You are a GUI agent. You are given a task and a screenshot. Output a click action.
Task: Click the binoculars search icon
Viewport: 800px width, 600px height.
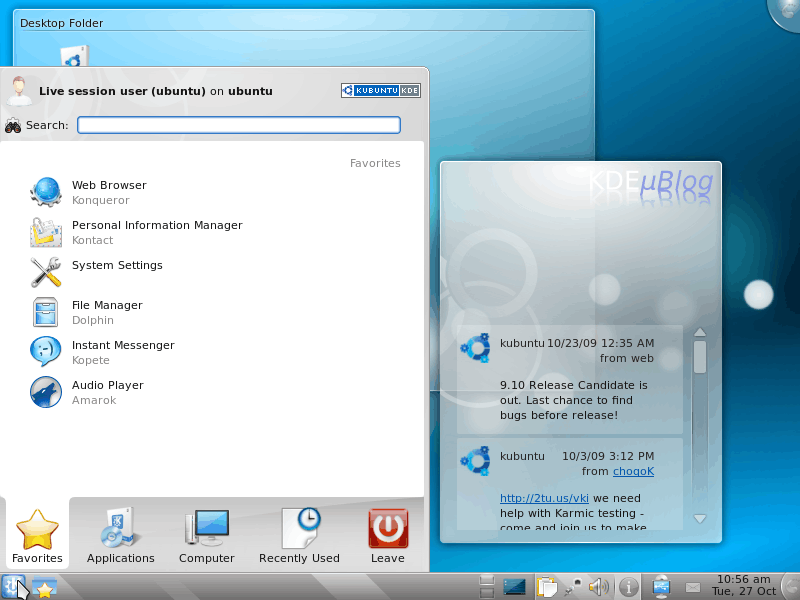pos(13,125)
